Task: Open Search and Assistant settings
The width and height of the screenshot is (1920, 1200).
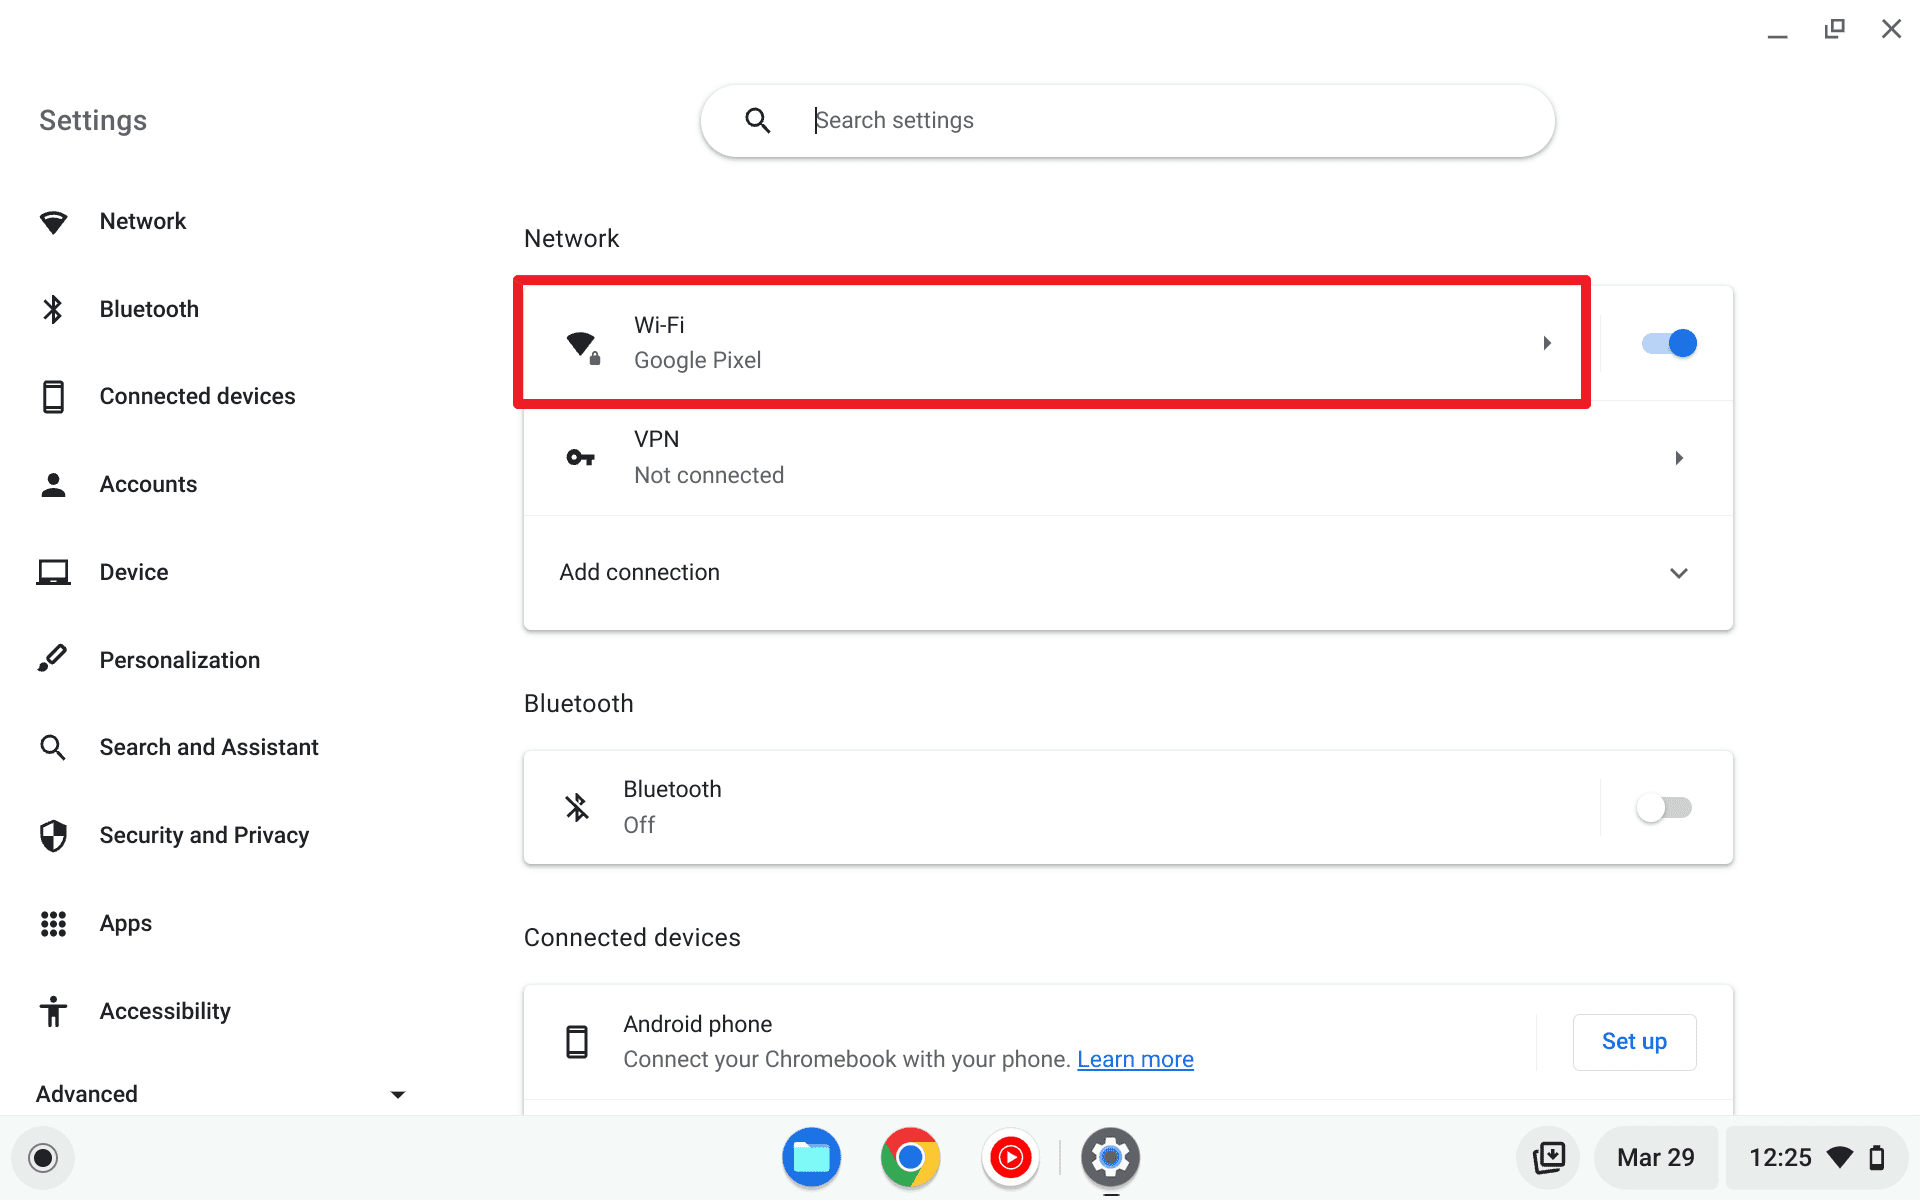Action: click(209, 747)
